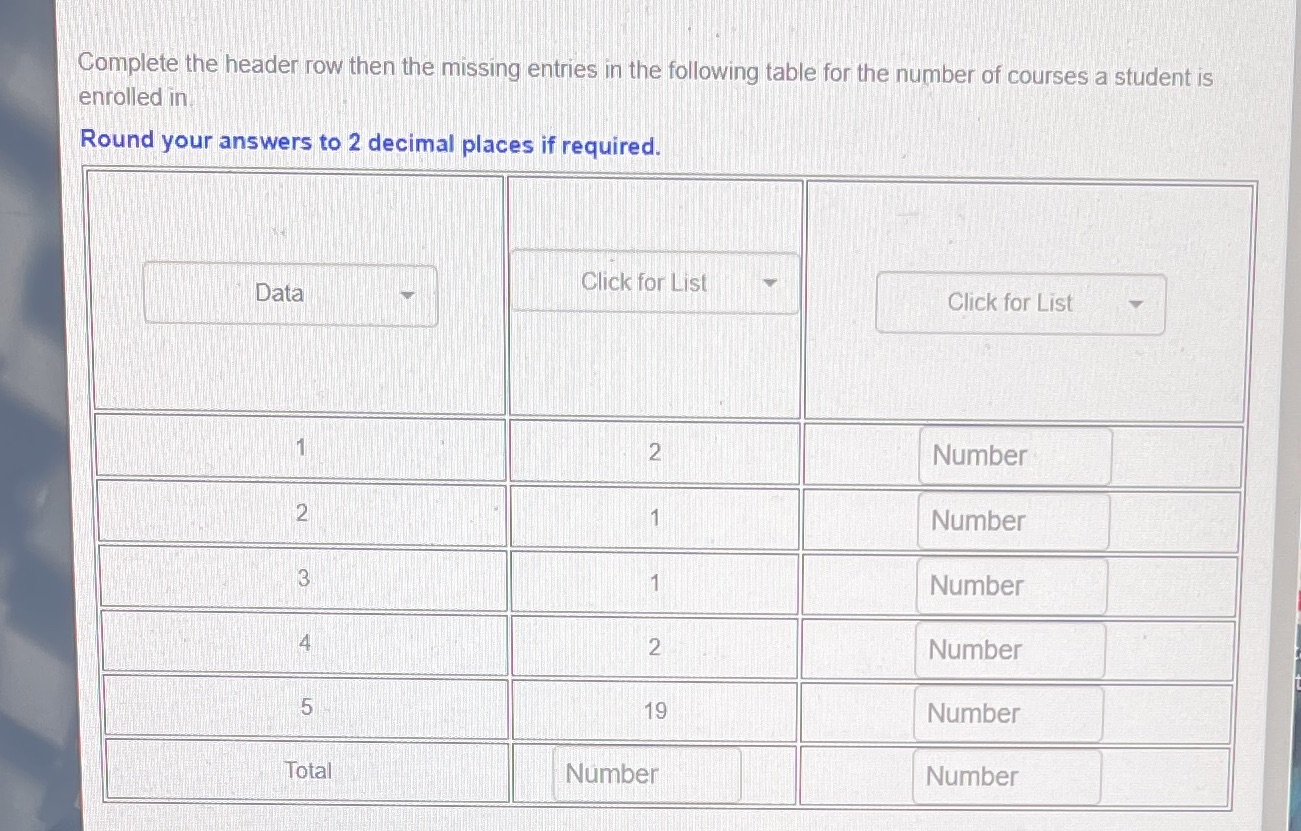
Task: Select the Total label cell
Action: tap(305, 770)
